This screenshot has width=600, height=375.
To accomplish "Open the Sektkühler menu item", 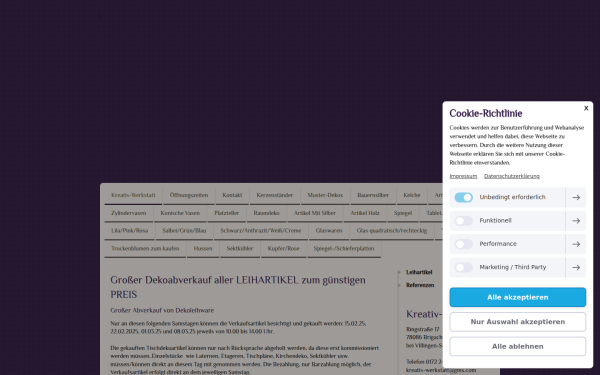I will point(240,249).
